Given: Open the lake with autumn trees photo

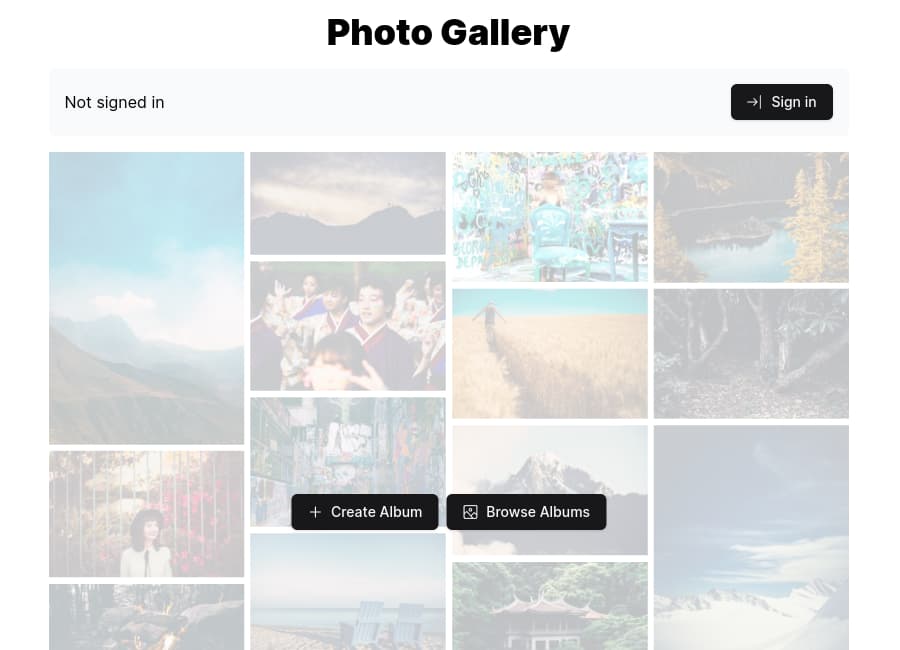Looking at the screenshot, I should 751,217.
